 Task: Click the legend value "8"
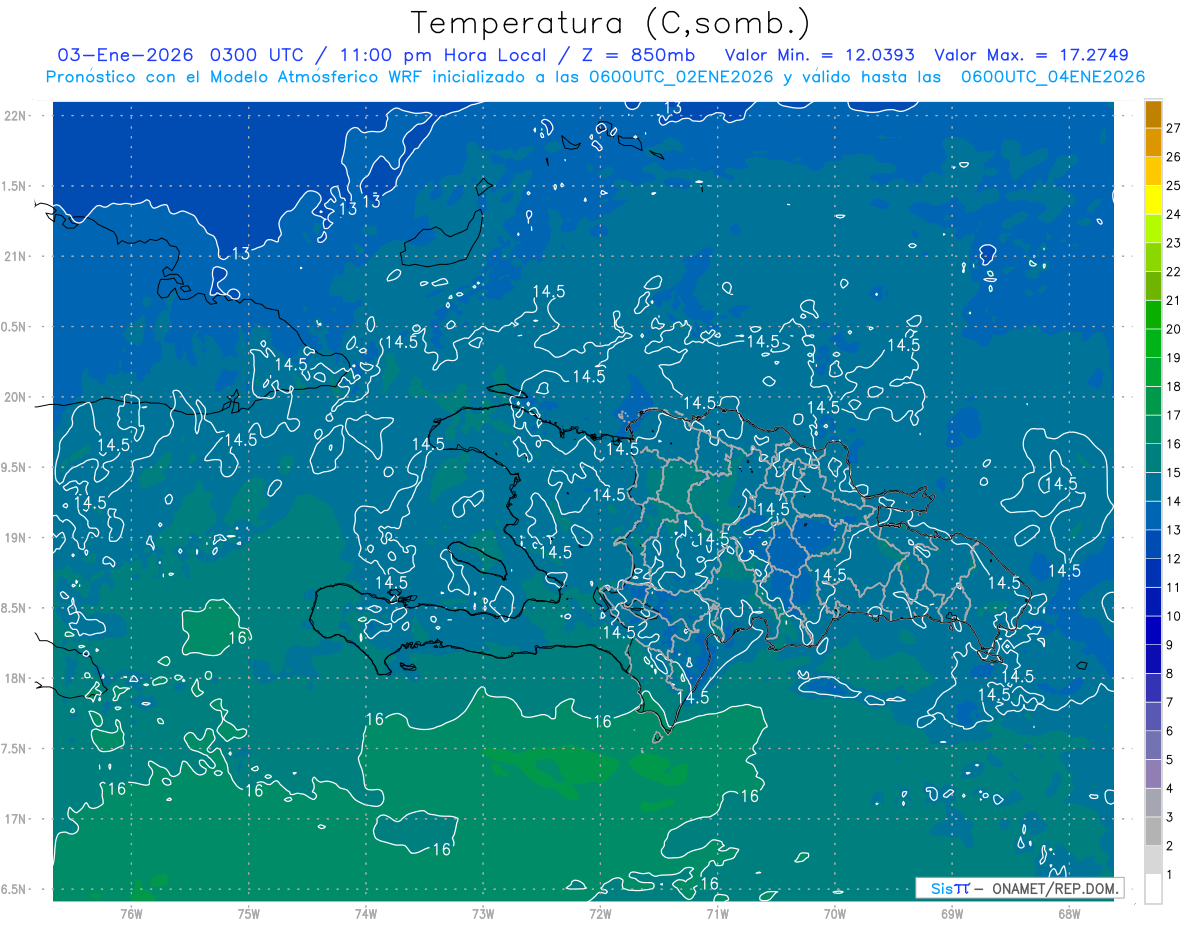click(1172, 674)
